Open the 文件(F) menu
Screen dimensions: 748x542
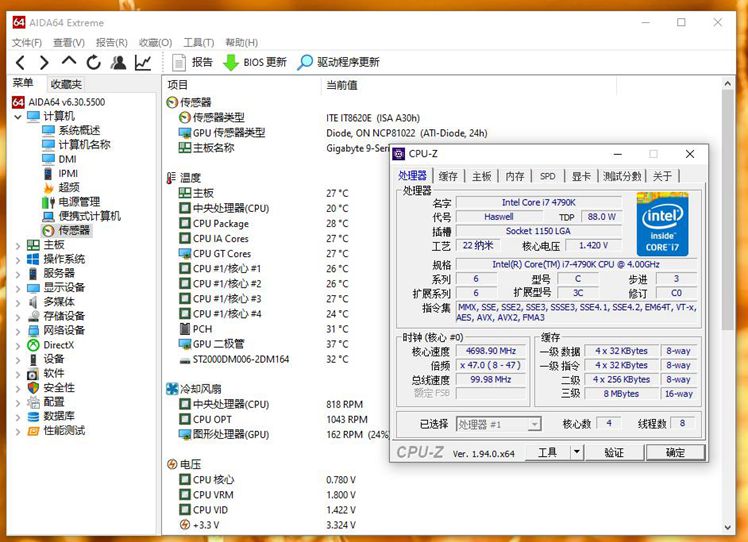[27, 42]
